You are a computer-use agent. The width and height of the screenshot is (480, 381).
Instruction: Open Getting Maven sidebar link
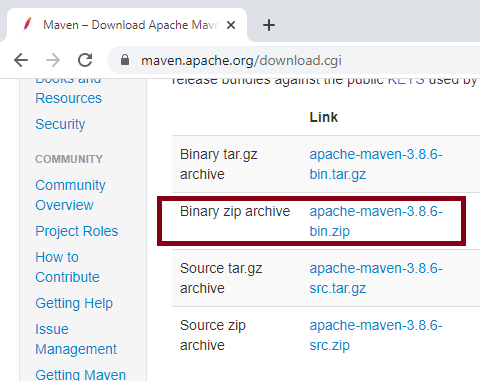[x=81, y=375]
